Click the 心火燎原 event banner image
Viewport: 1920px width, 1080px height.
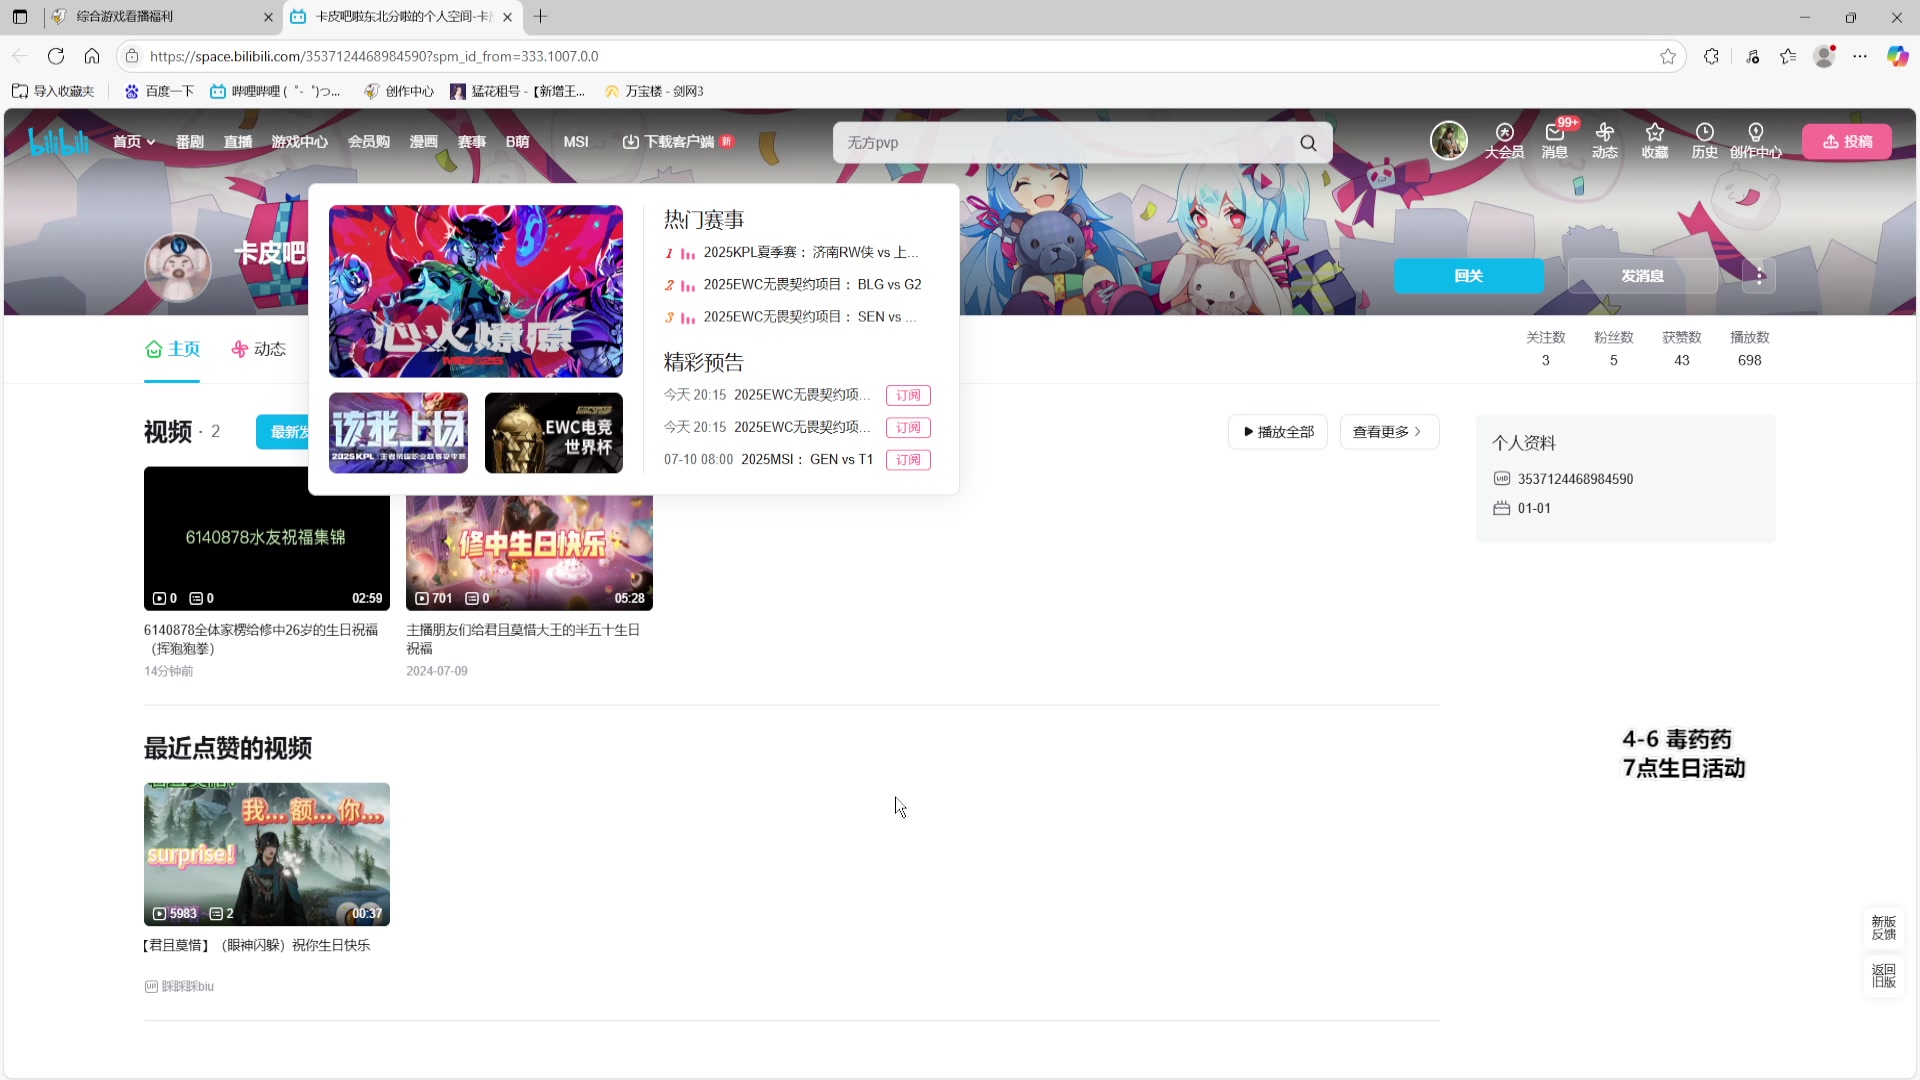(476, 291)
